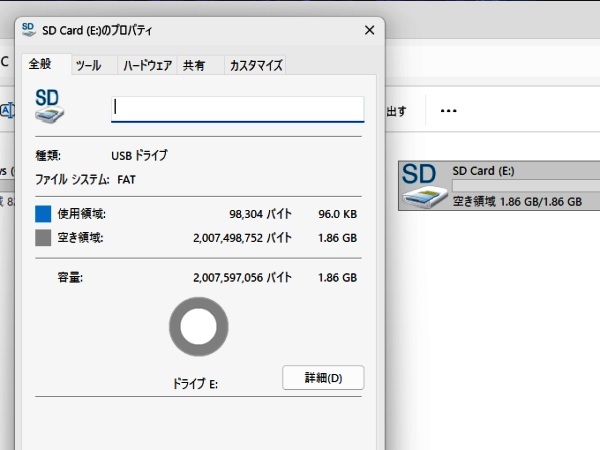Viewport: 600px width, 450px height.
Task: Click the 96.0 KB used size text
Action: [x=338, y=214]
